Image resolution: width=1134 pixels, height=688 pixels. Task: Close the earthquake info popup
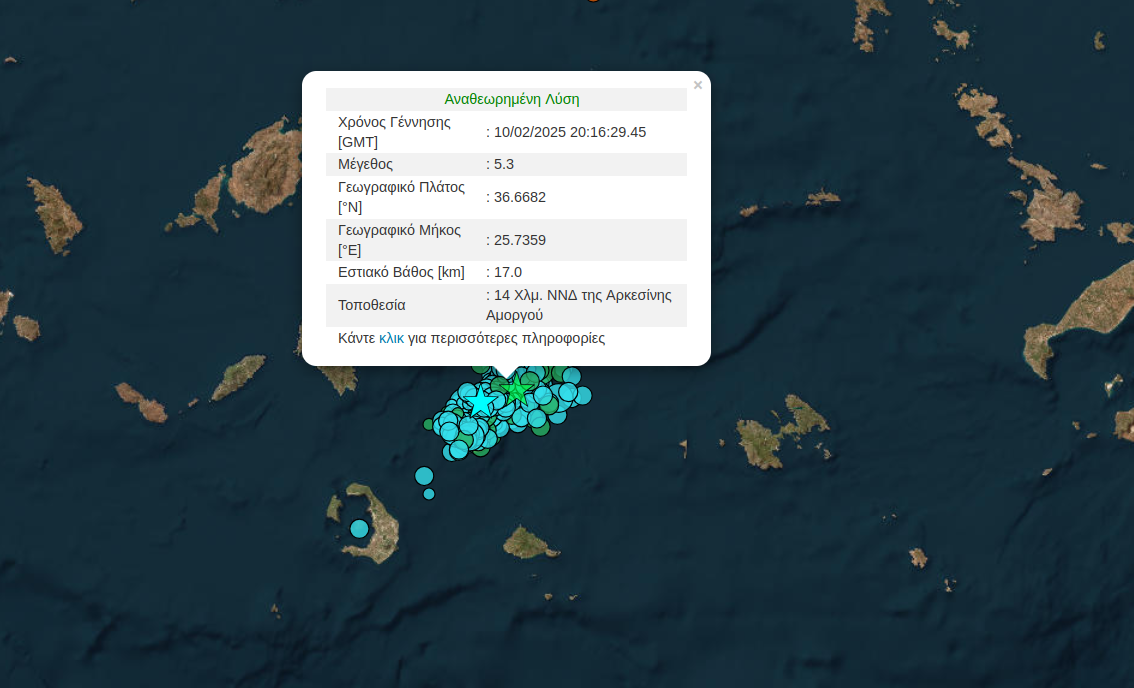click(x=697, y=85)
